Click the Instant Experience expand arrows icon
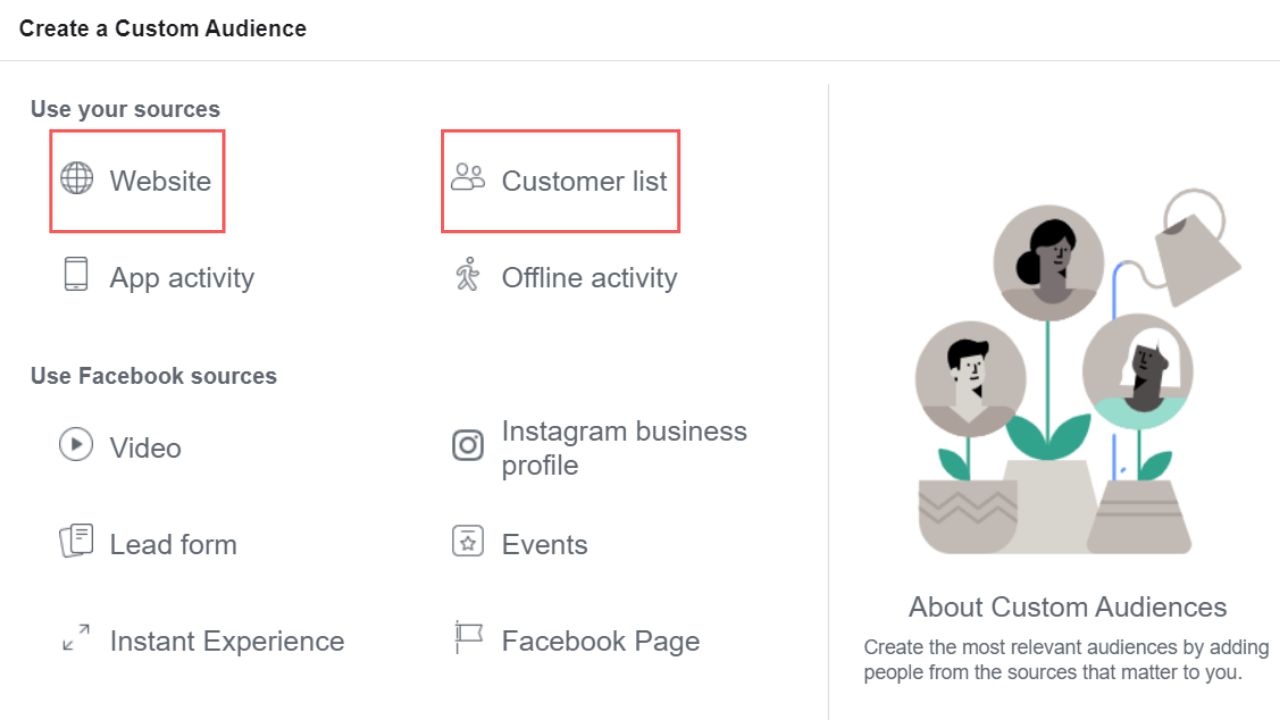1280x720 pixels. (76, 638)
